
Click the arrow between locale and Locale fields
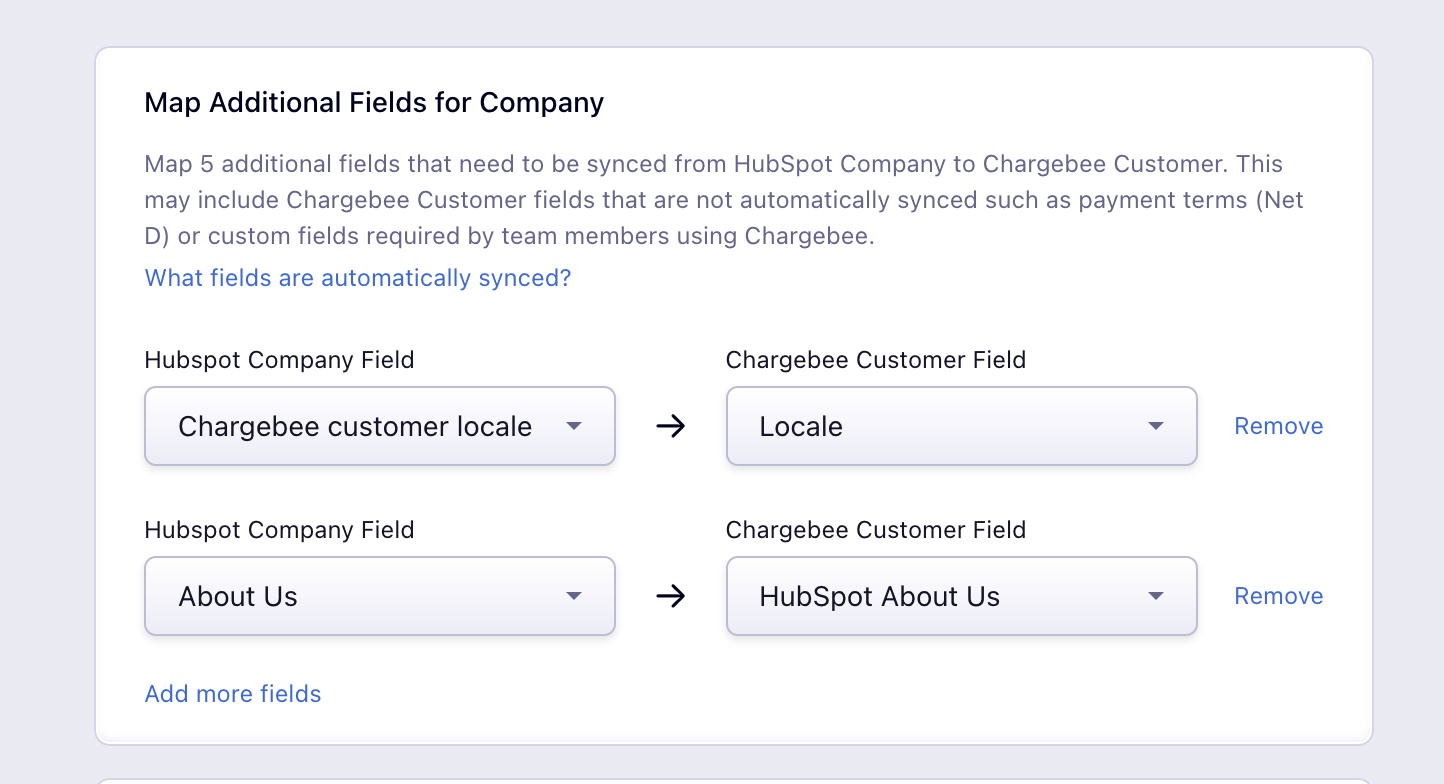point(670,426)
